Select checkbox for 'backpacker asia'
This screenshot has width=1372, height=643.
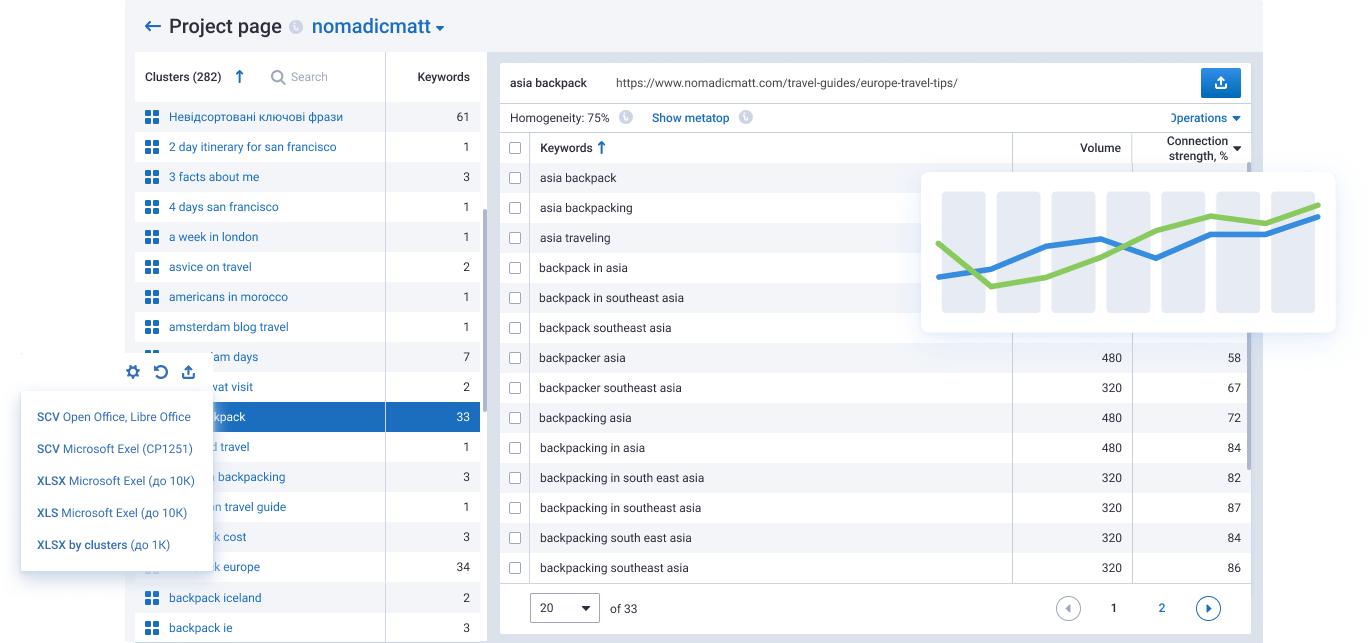tap(515, 358)
